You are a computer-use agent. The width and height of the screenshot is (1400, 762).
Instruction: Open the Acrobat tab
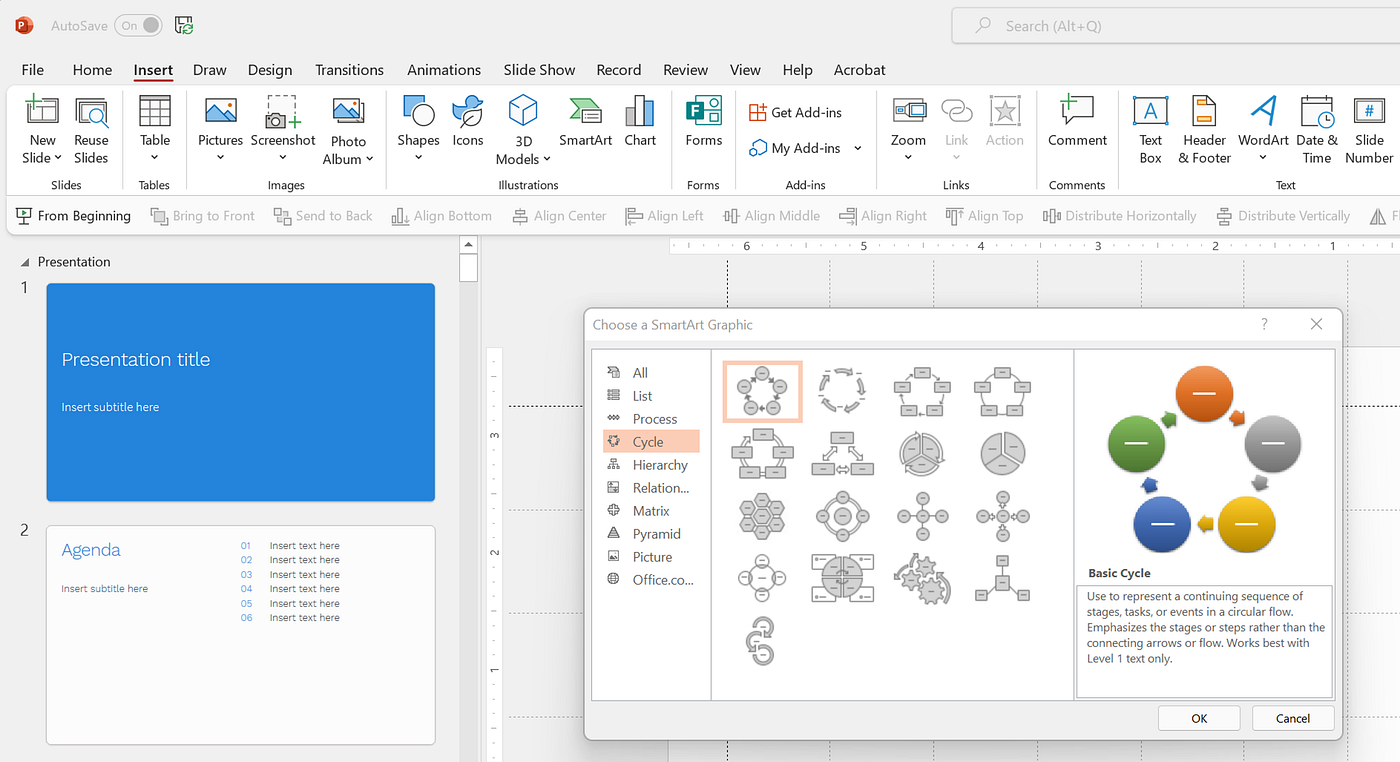860,70
